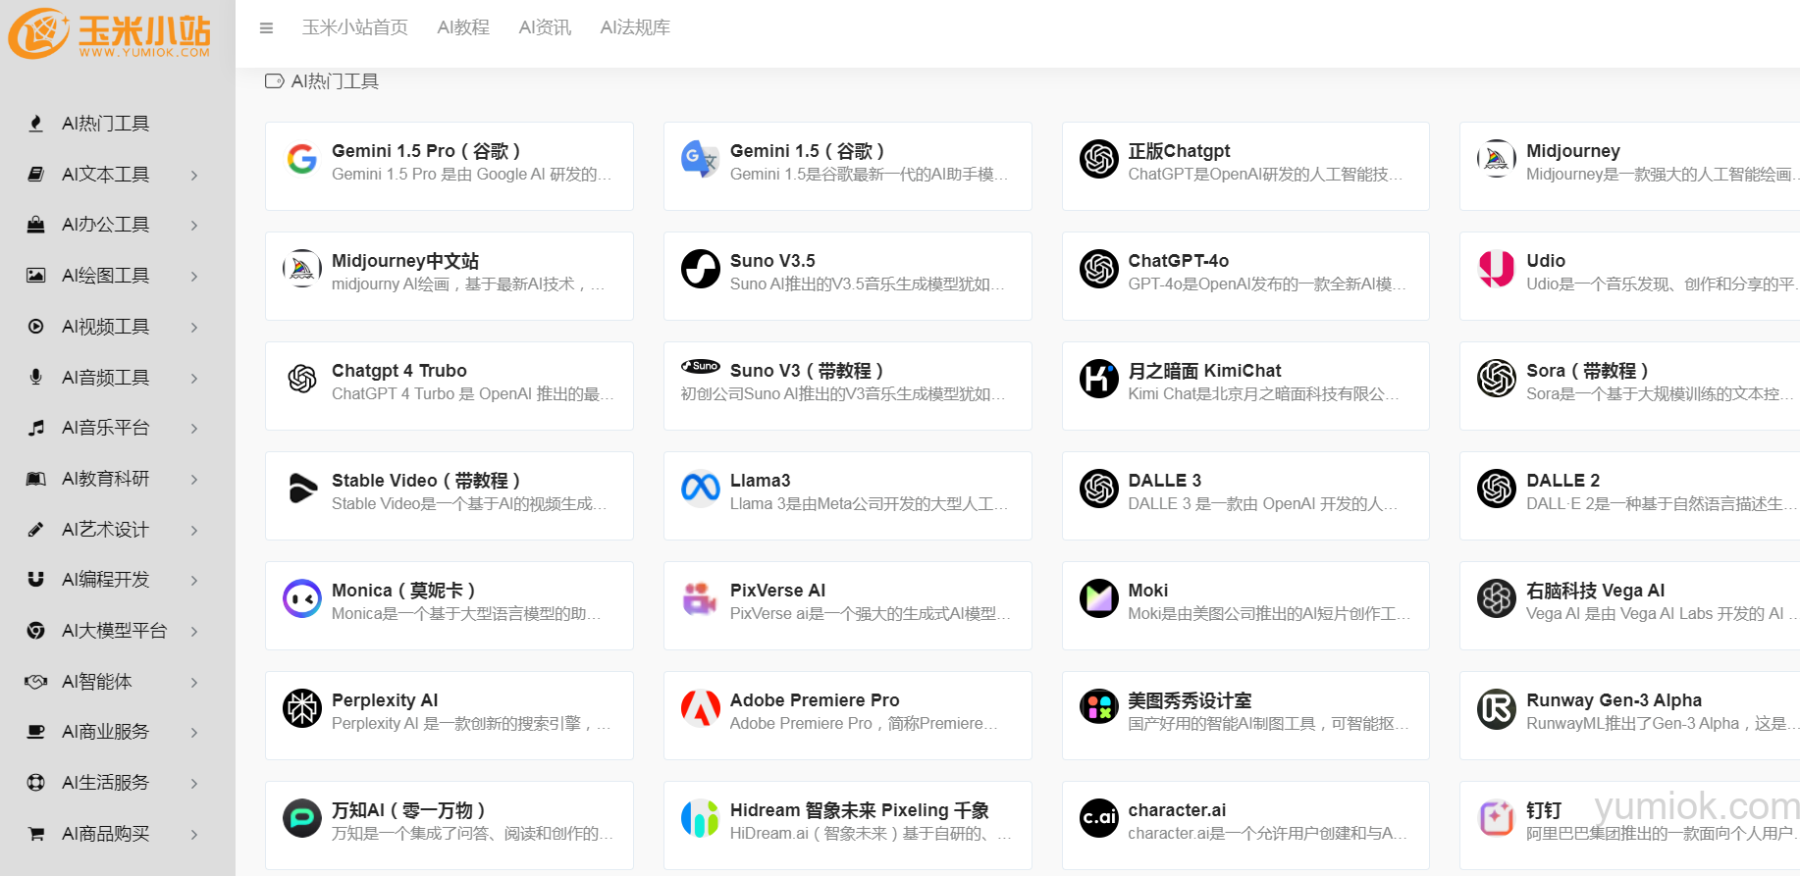
Task: Click the Monica logo icon
Action: [302, 599]
